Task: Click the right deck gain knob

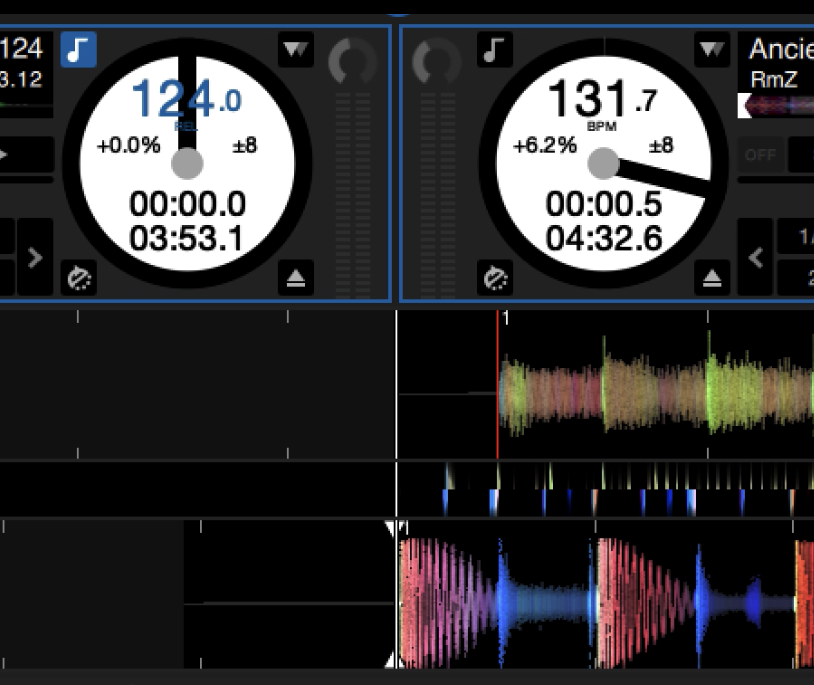Action: point(437,61)
